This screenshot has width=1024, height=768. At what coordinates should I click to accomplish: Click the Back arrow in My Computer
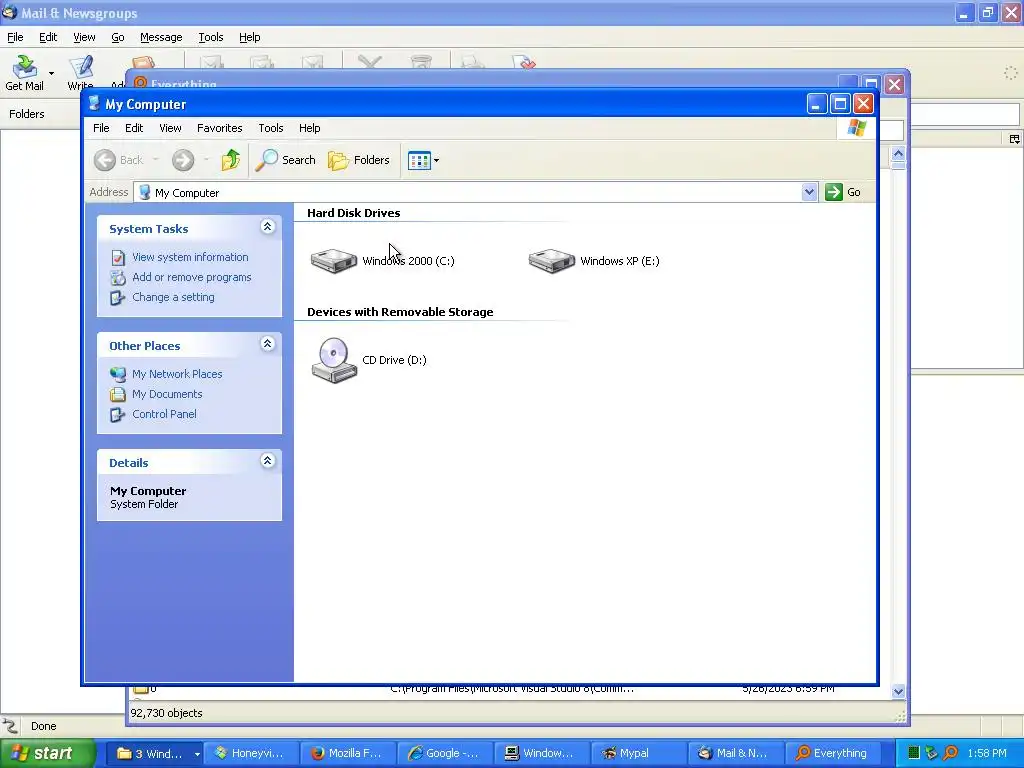[104, 160]
